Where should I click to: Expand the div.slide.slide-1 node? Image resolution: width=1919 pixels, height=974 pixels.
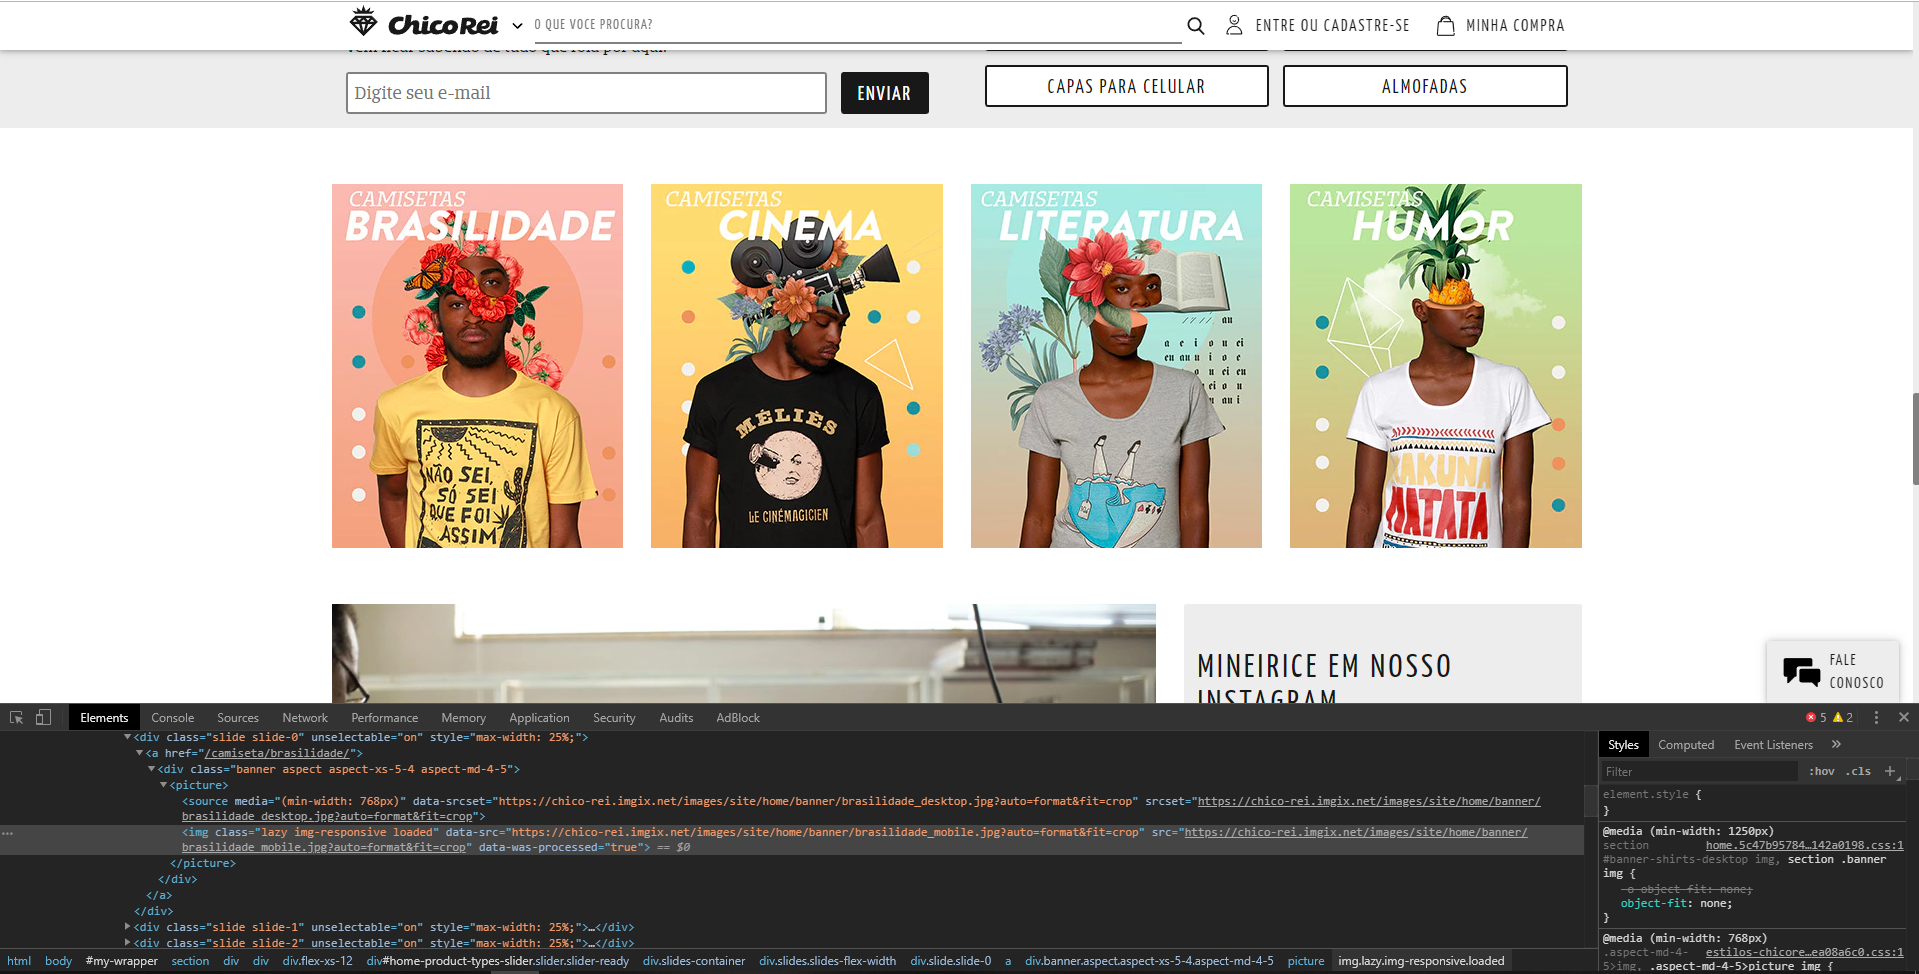(126, 927)
